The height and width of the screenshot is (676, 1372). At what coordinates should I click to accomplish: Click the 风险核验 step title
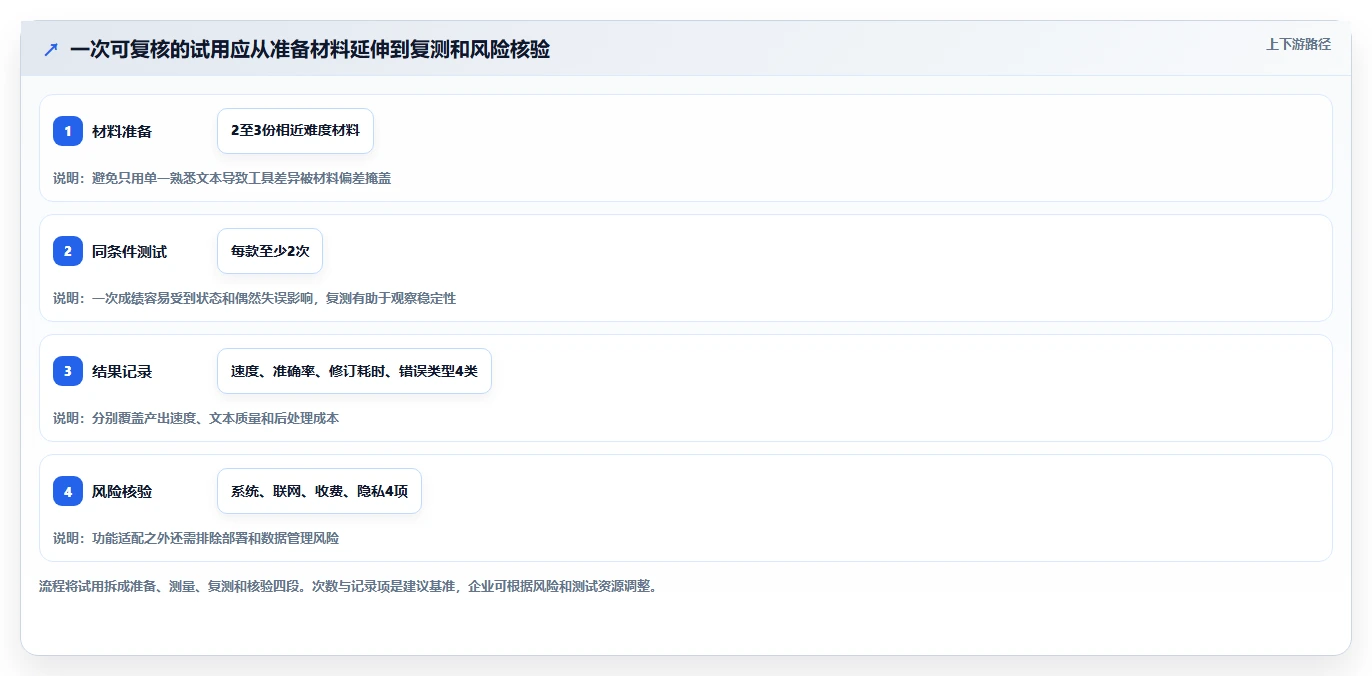pos(122,491)
